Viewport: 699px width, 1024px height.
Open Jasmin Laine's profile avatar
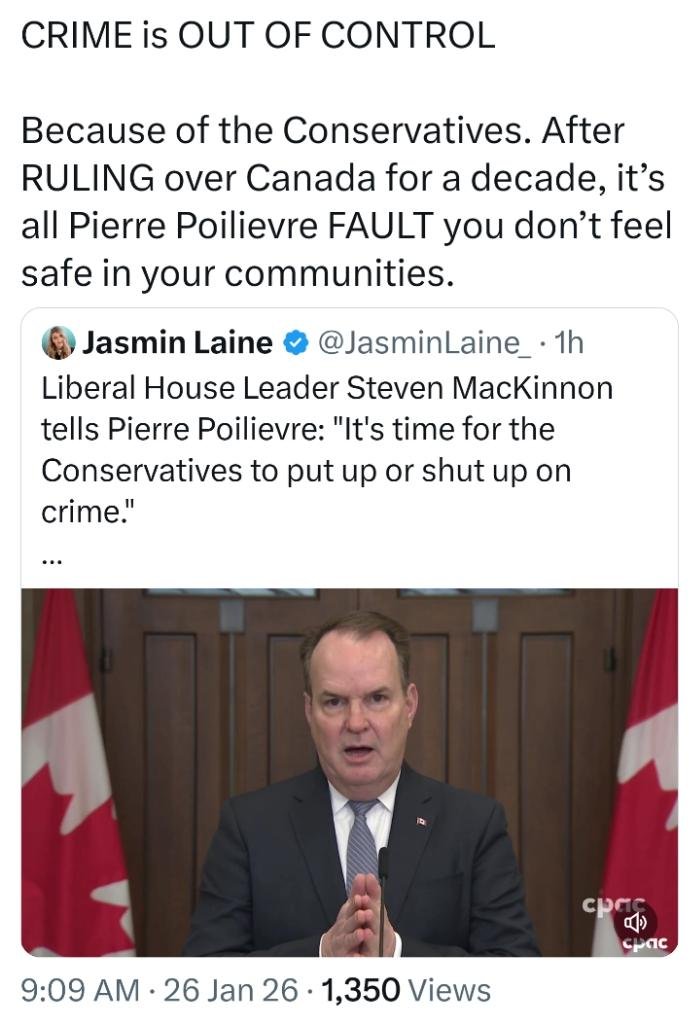[x=59, y=343]
